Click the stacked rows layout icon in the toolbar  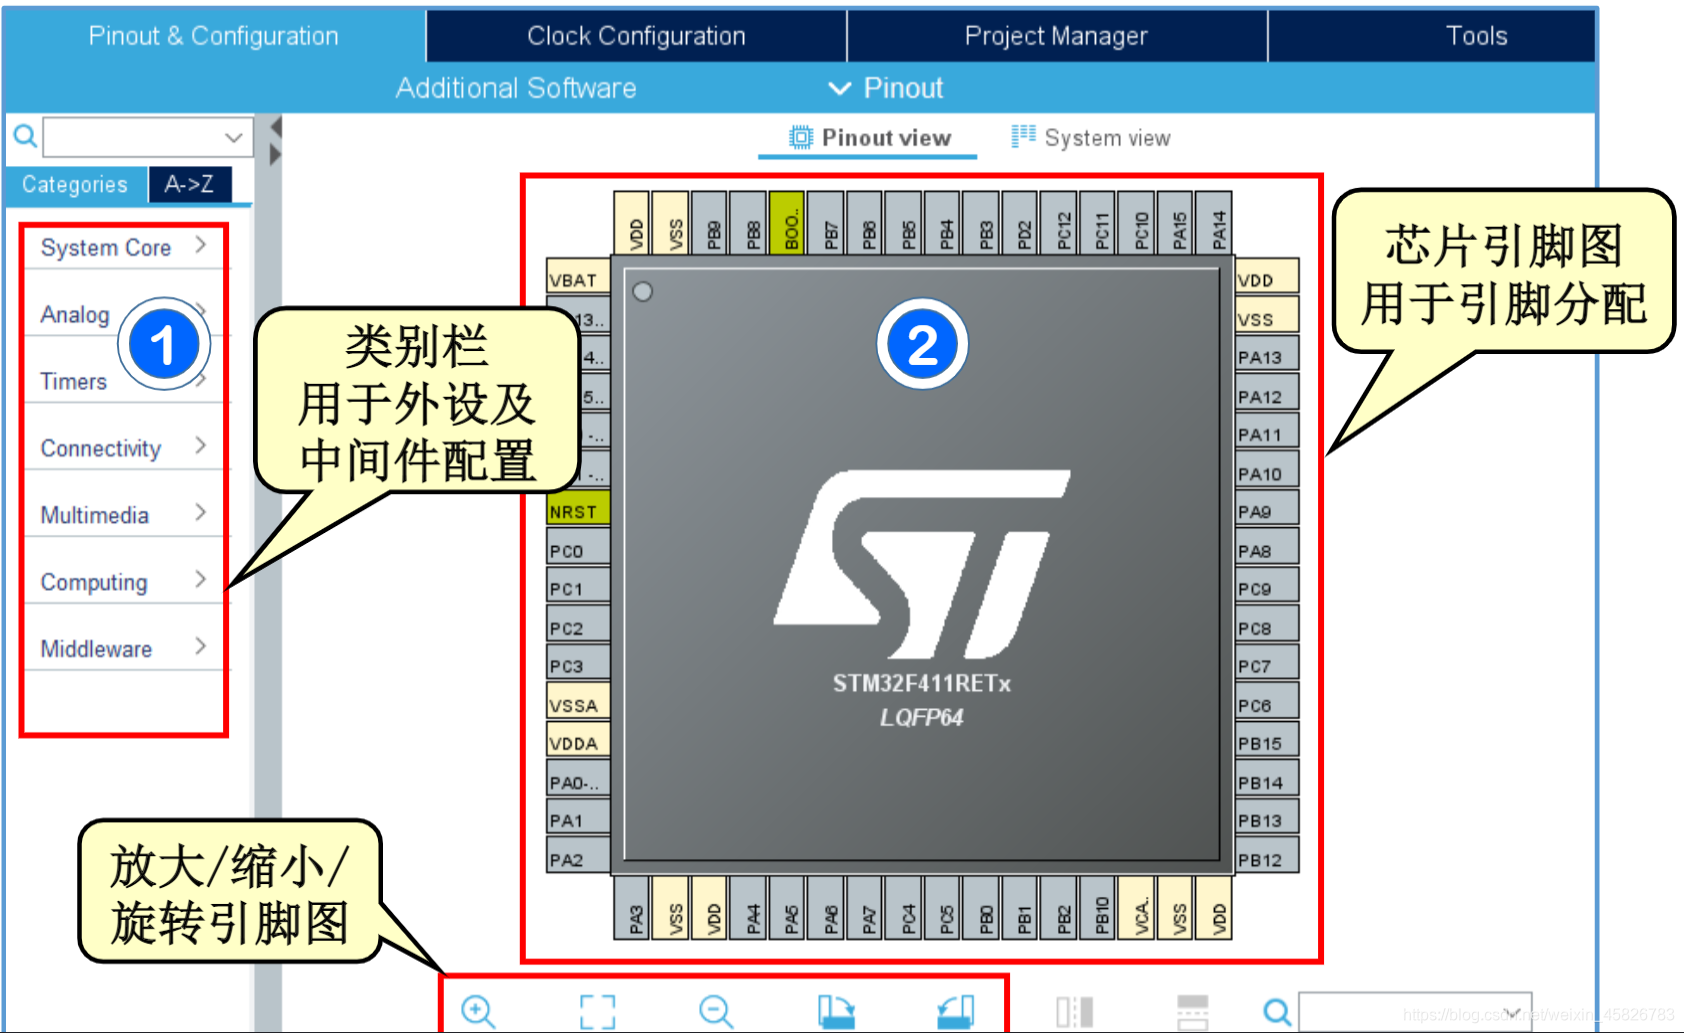tap(1192, 1011)
